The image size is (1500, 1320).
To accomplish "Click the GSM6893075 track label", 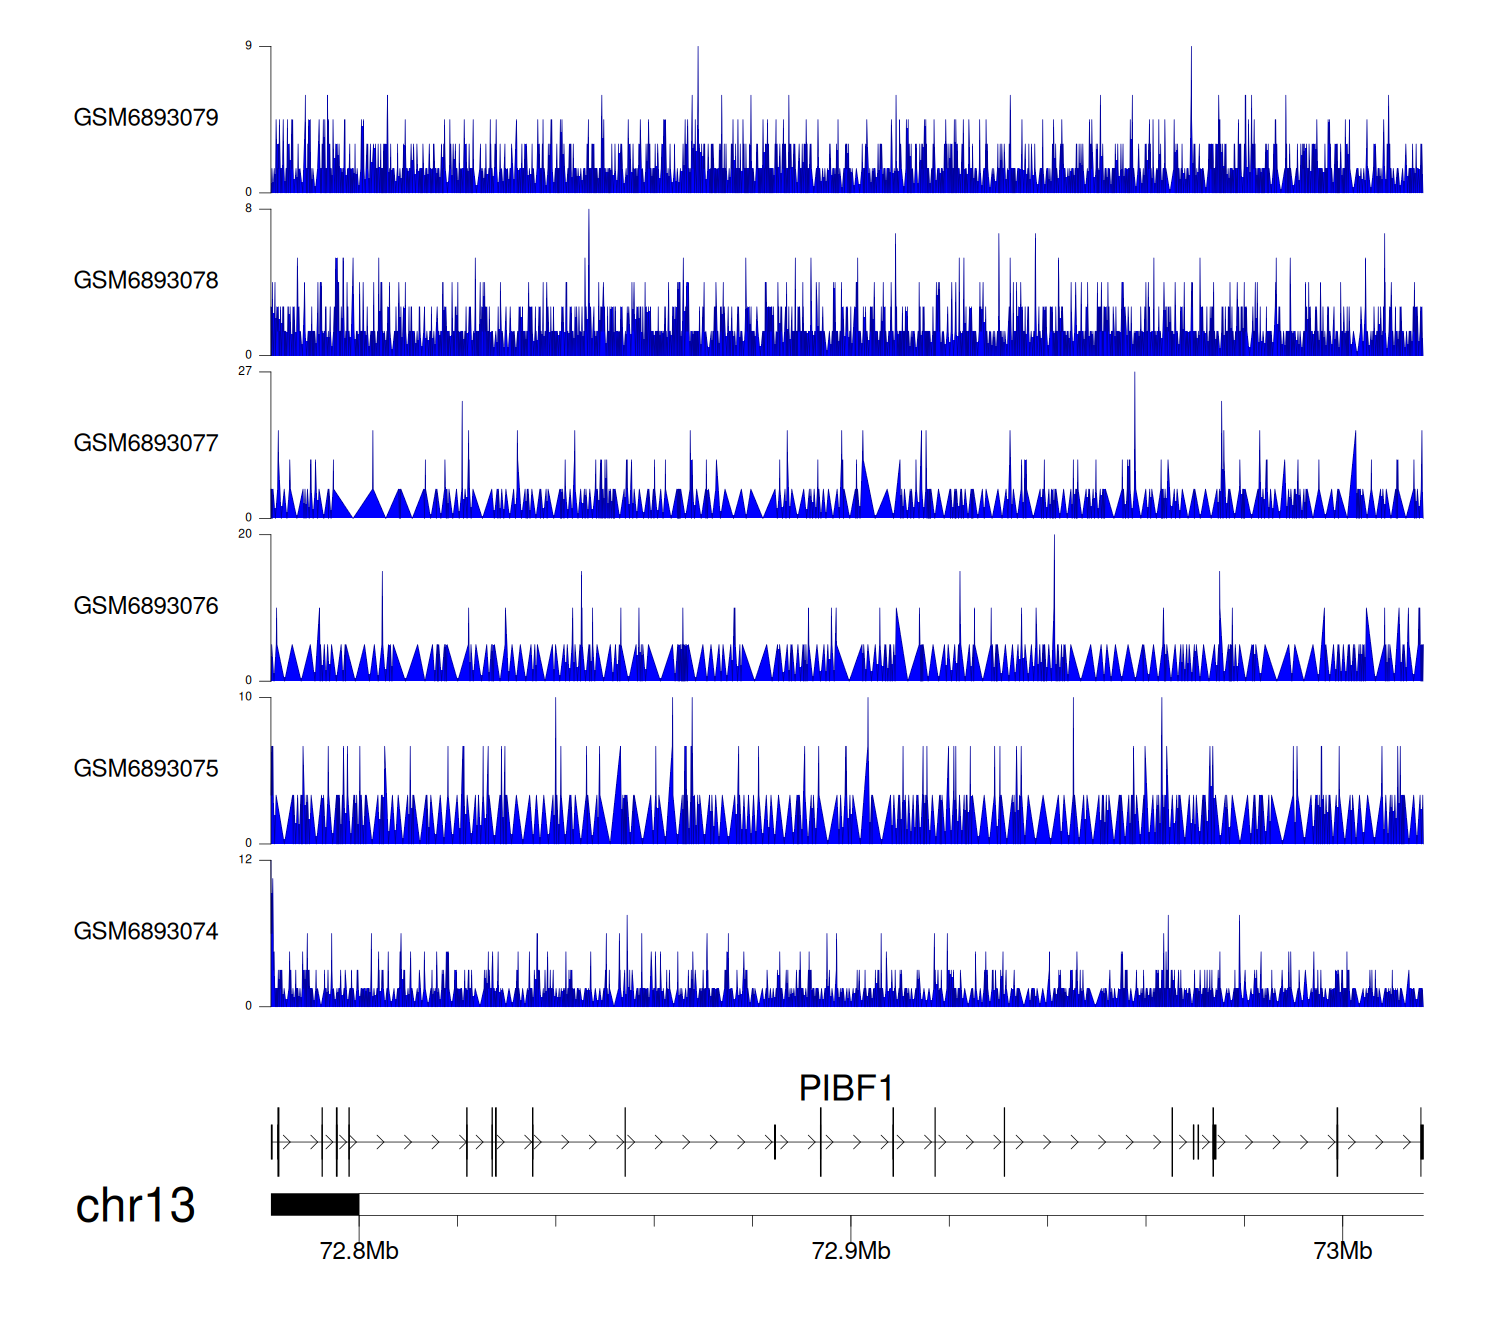I will 146,769.
